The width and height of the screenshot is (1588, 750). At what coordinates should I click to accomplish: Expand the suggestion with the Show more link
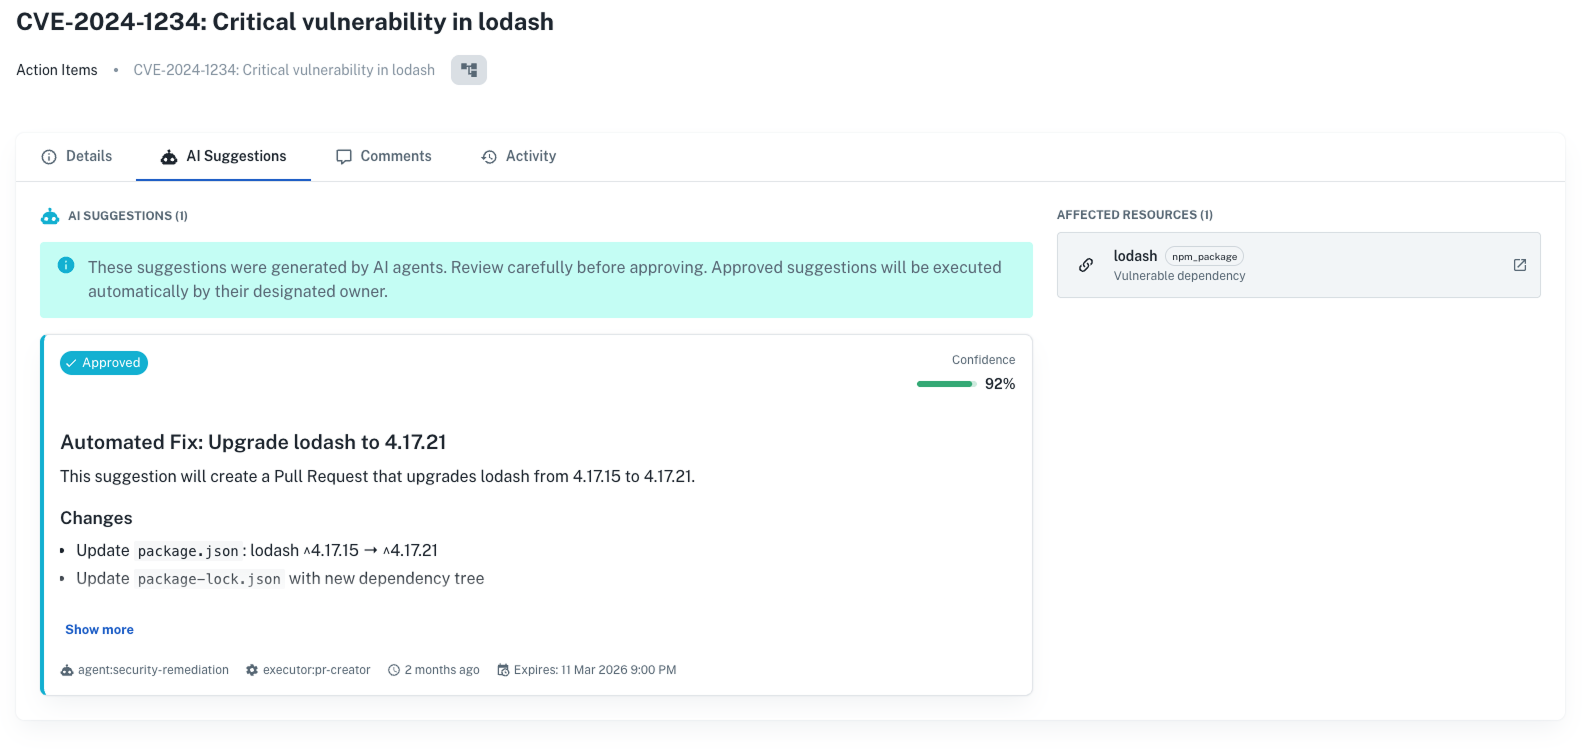98,629
